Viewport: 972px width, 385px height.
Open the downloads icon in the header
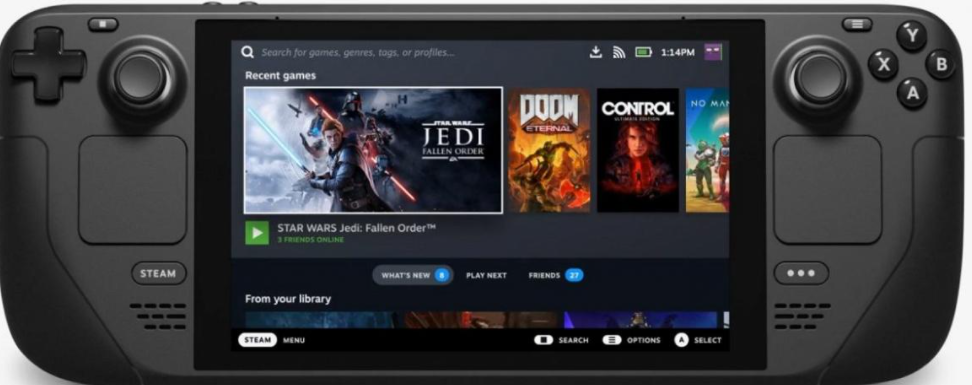point(596,52)
